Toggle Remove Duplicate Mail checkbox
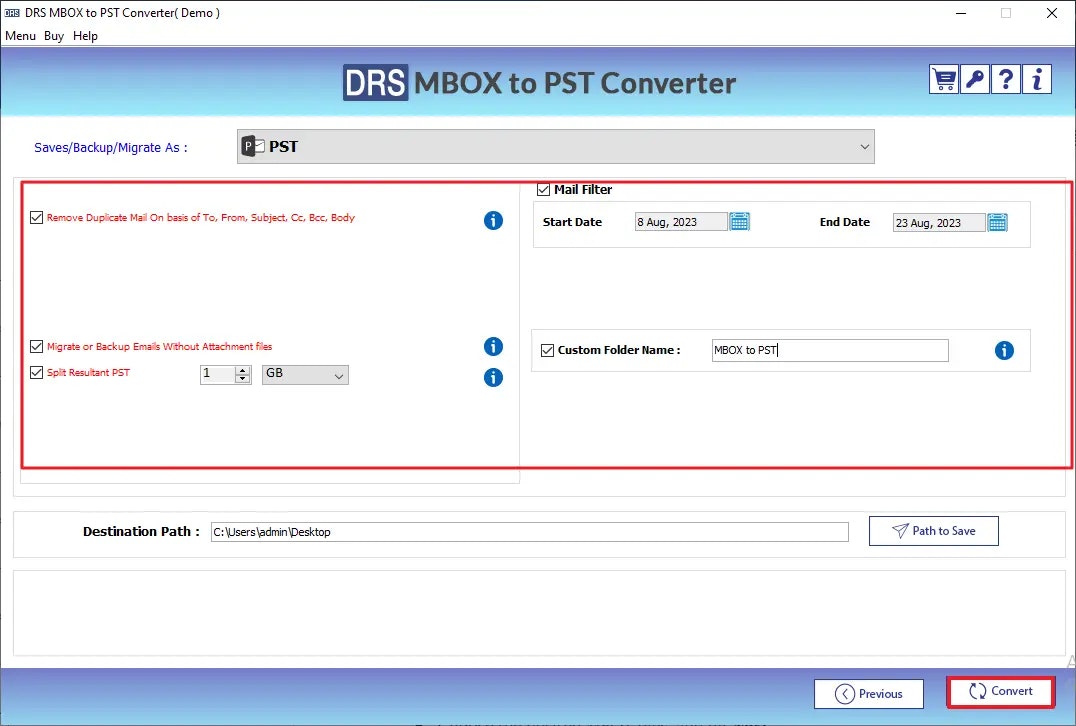Viewport: 1076px width, 726px height. 36,218
